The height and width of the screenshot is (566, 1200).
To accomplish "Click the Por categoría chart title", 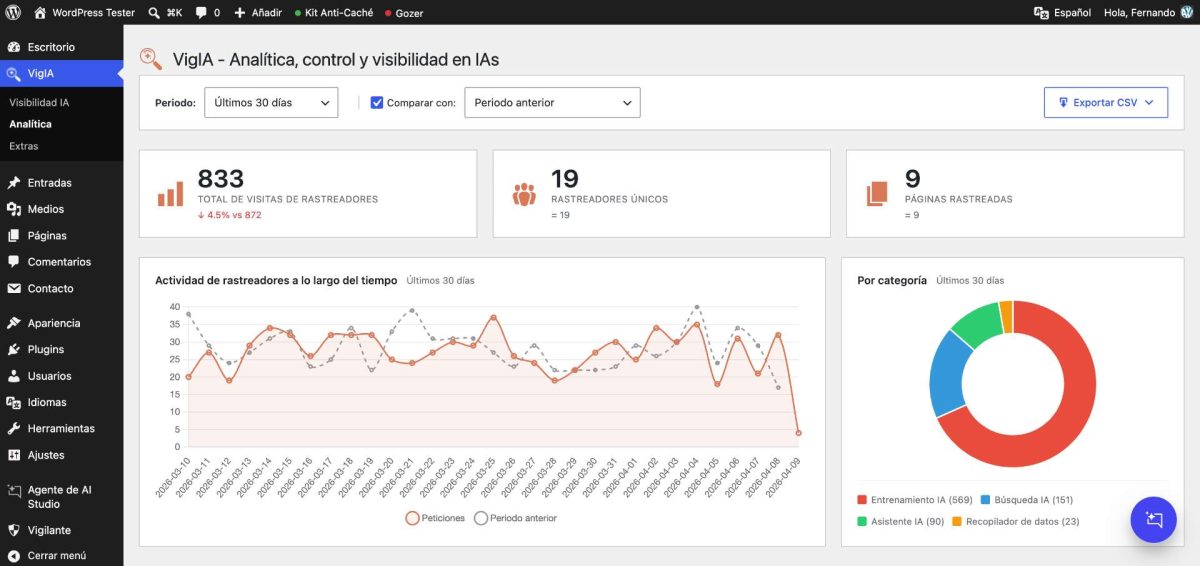I will (892, 281).
